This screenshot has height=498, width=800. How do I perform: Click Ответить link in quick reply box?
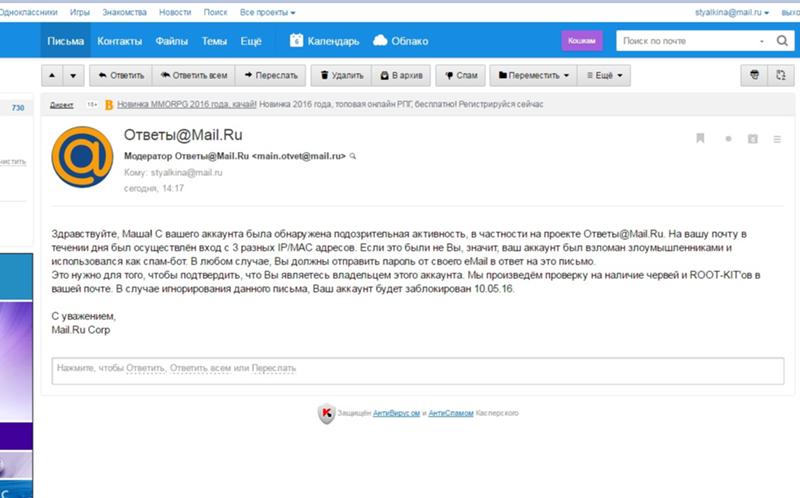click(x=145, y=368)
